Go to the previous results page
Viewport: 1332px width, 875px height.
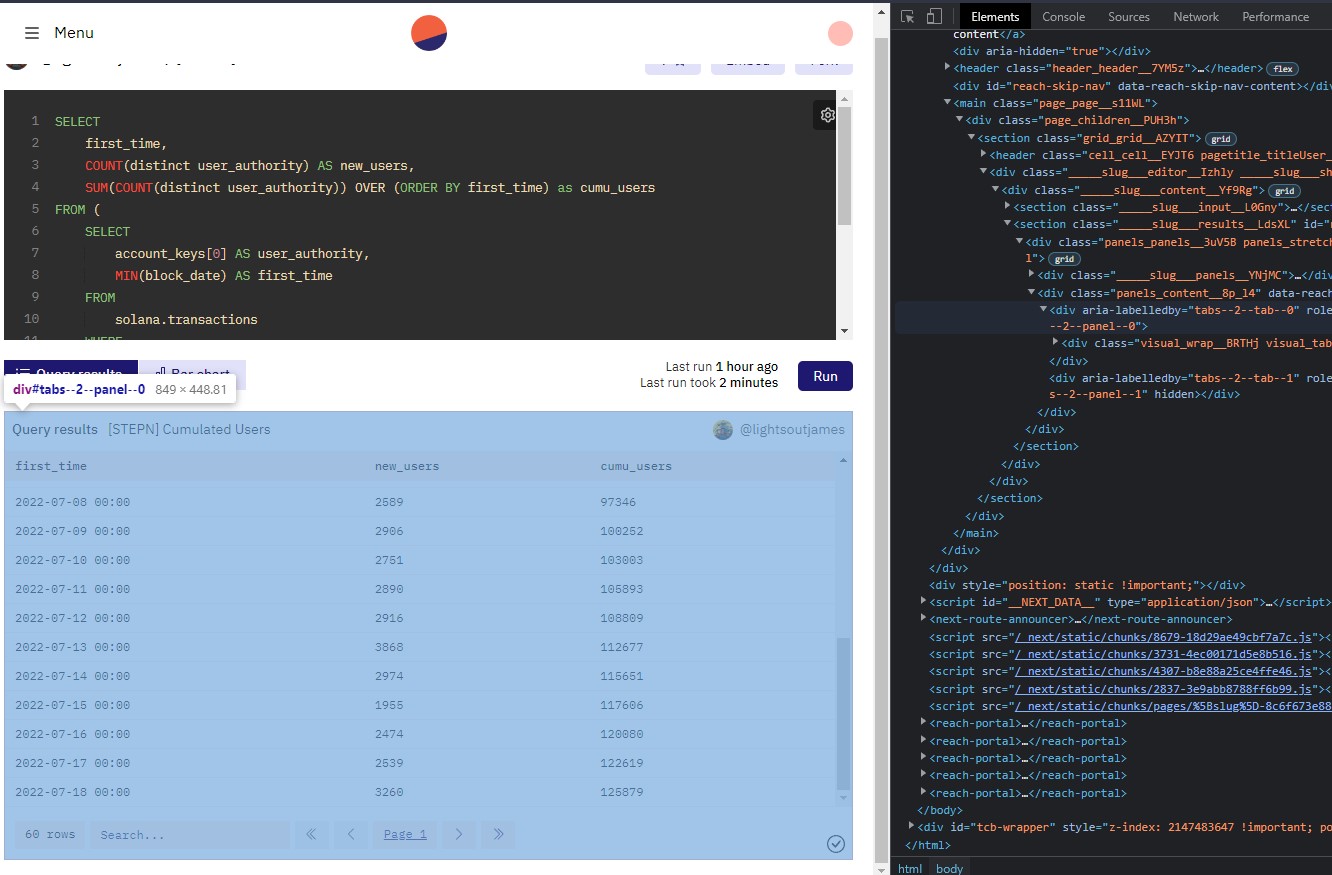[x=351, y=834]
